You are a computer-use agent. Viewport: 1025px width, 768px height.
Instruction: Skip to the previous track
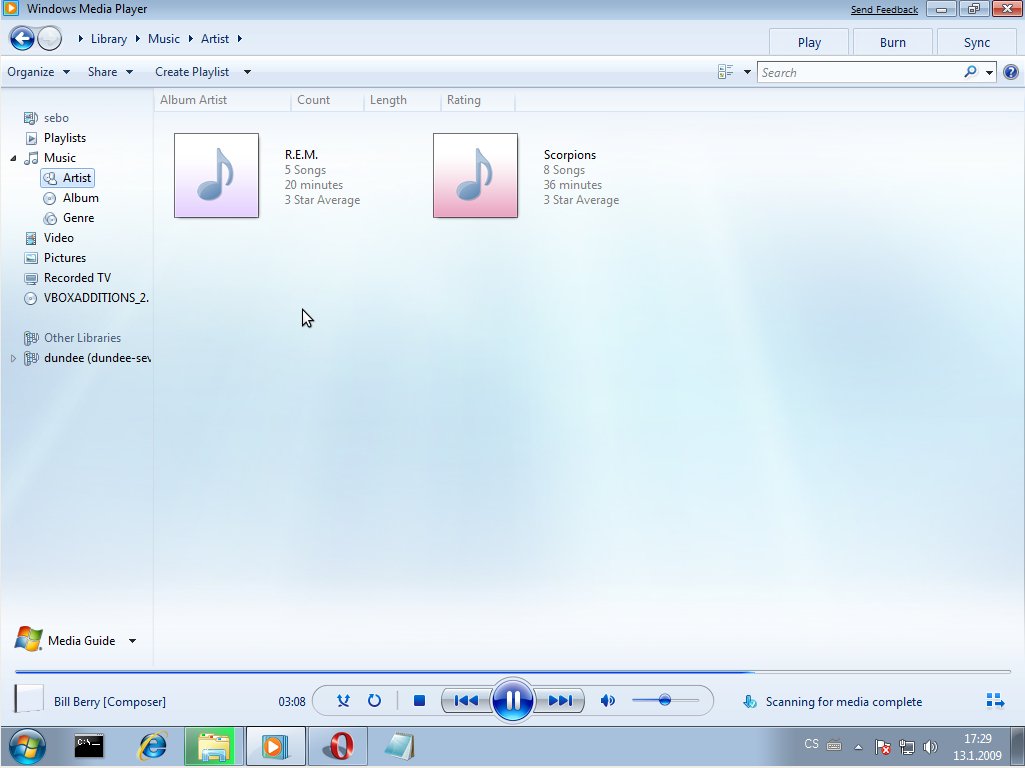click(466, 701)
